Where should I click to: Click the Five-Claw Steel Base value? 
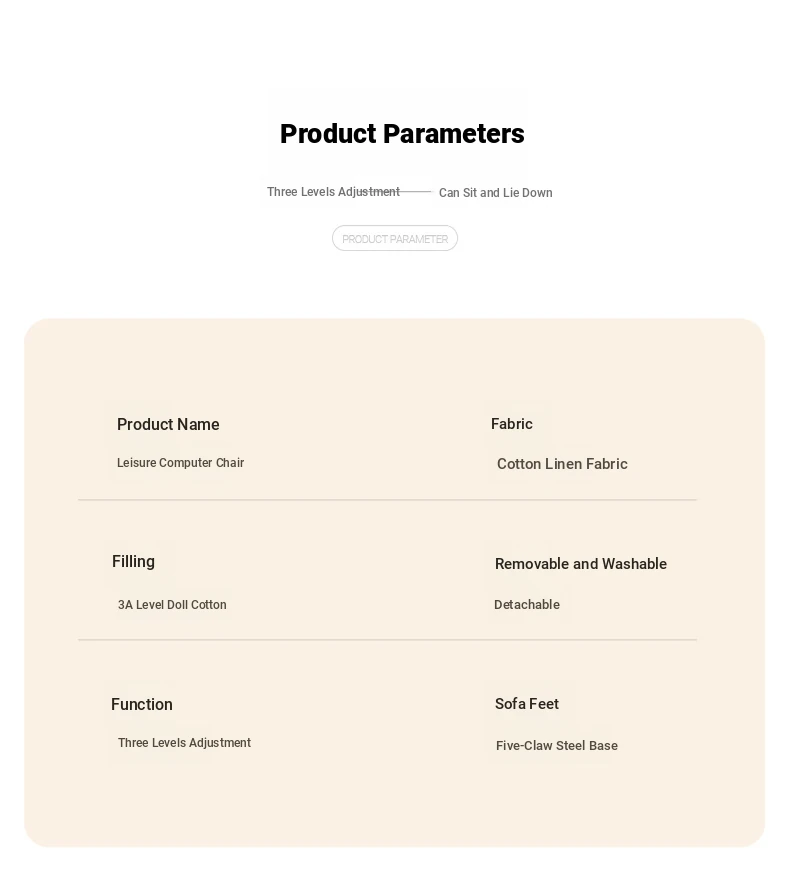[x=557, y=746]
